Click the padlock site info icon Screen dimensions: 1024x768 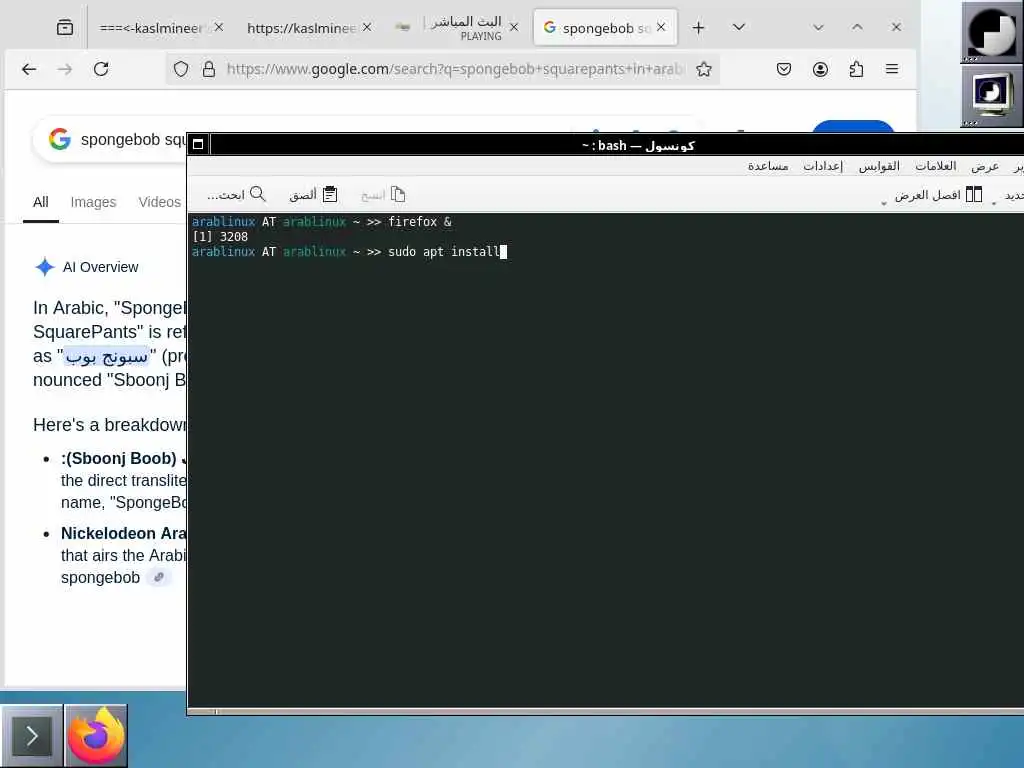[x=209, y=69]
